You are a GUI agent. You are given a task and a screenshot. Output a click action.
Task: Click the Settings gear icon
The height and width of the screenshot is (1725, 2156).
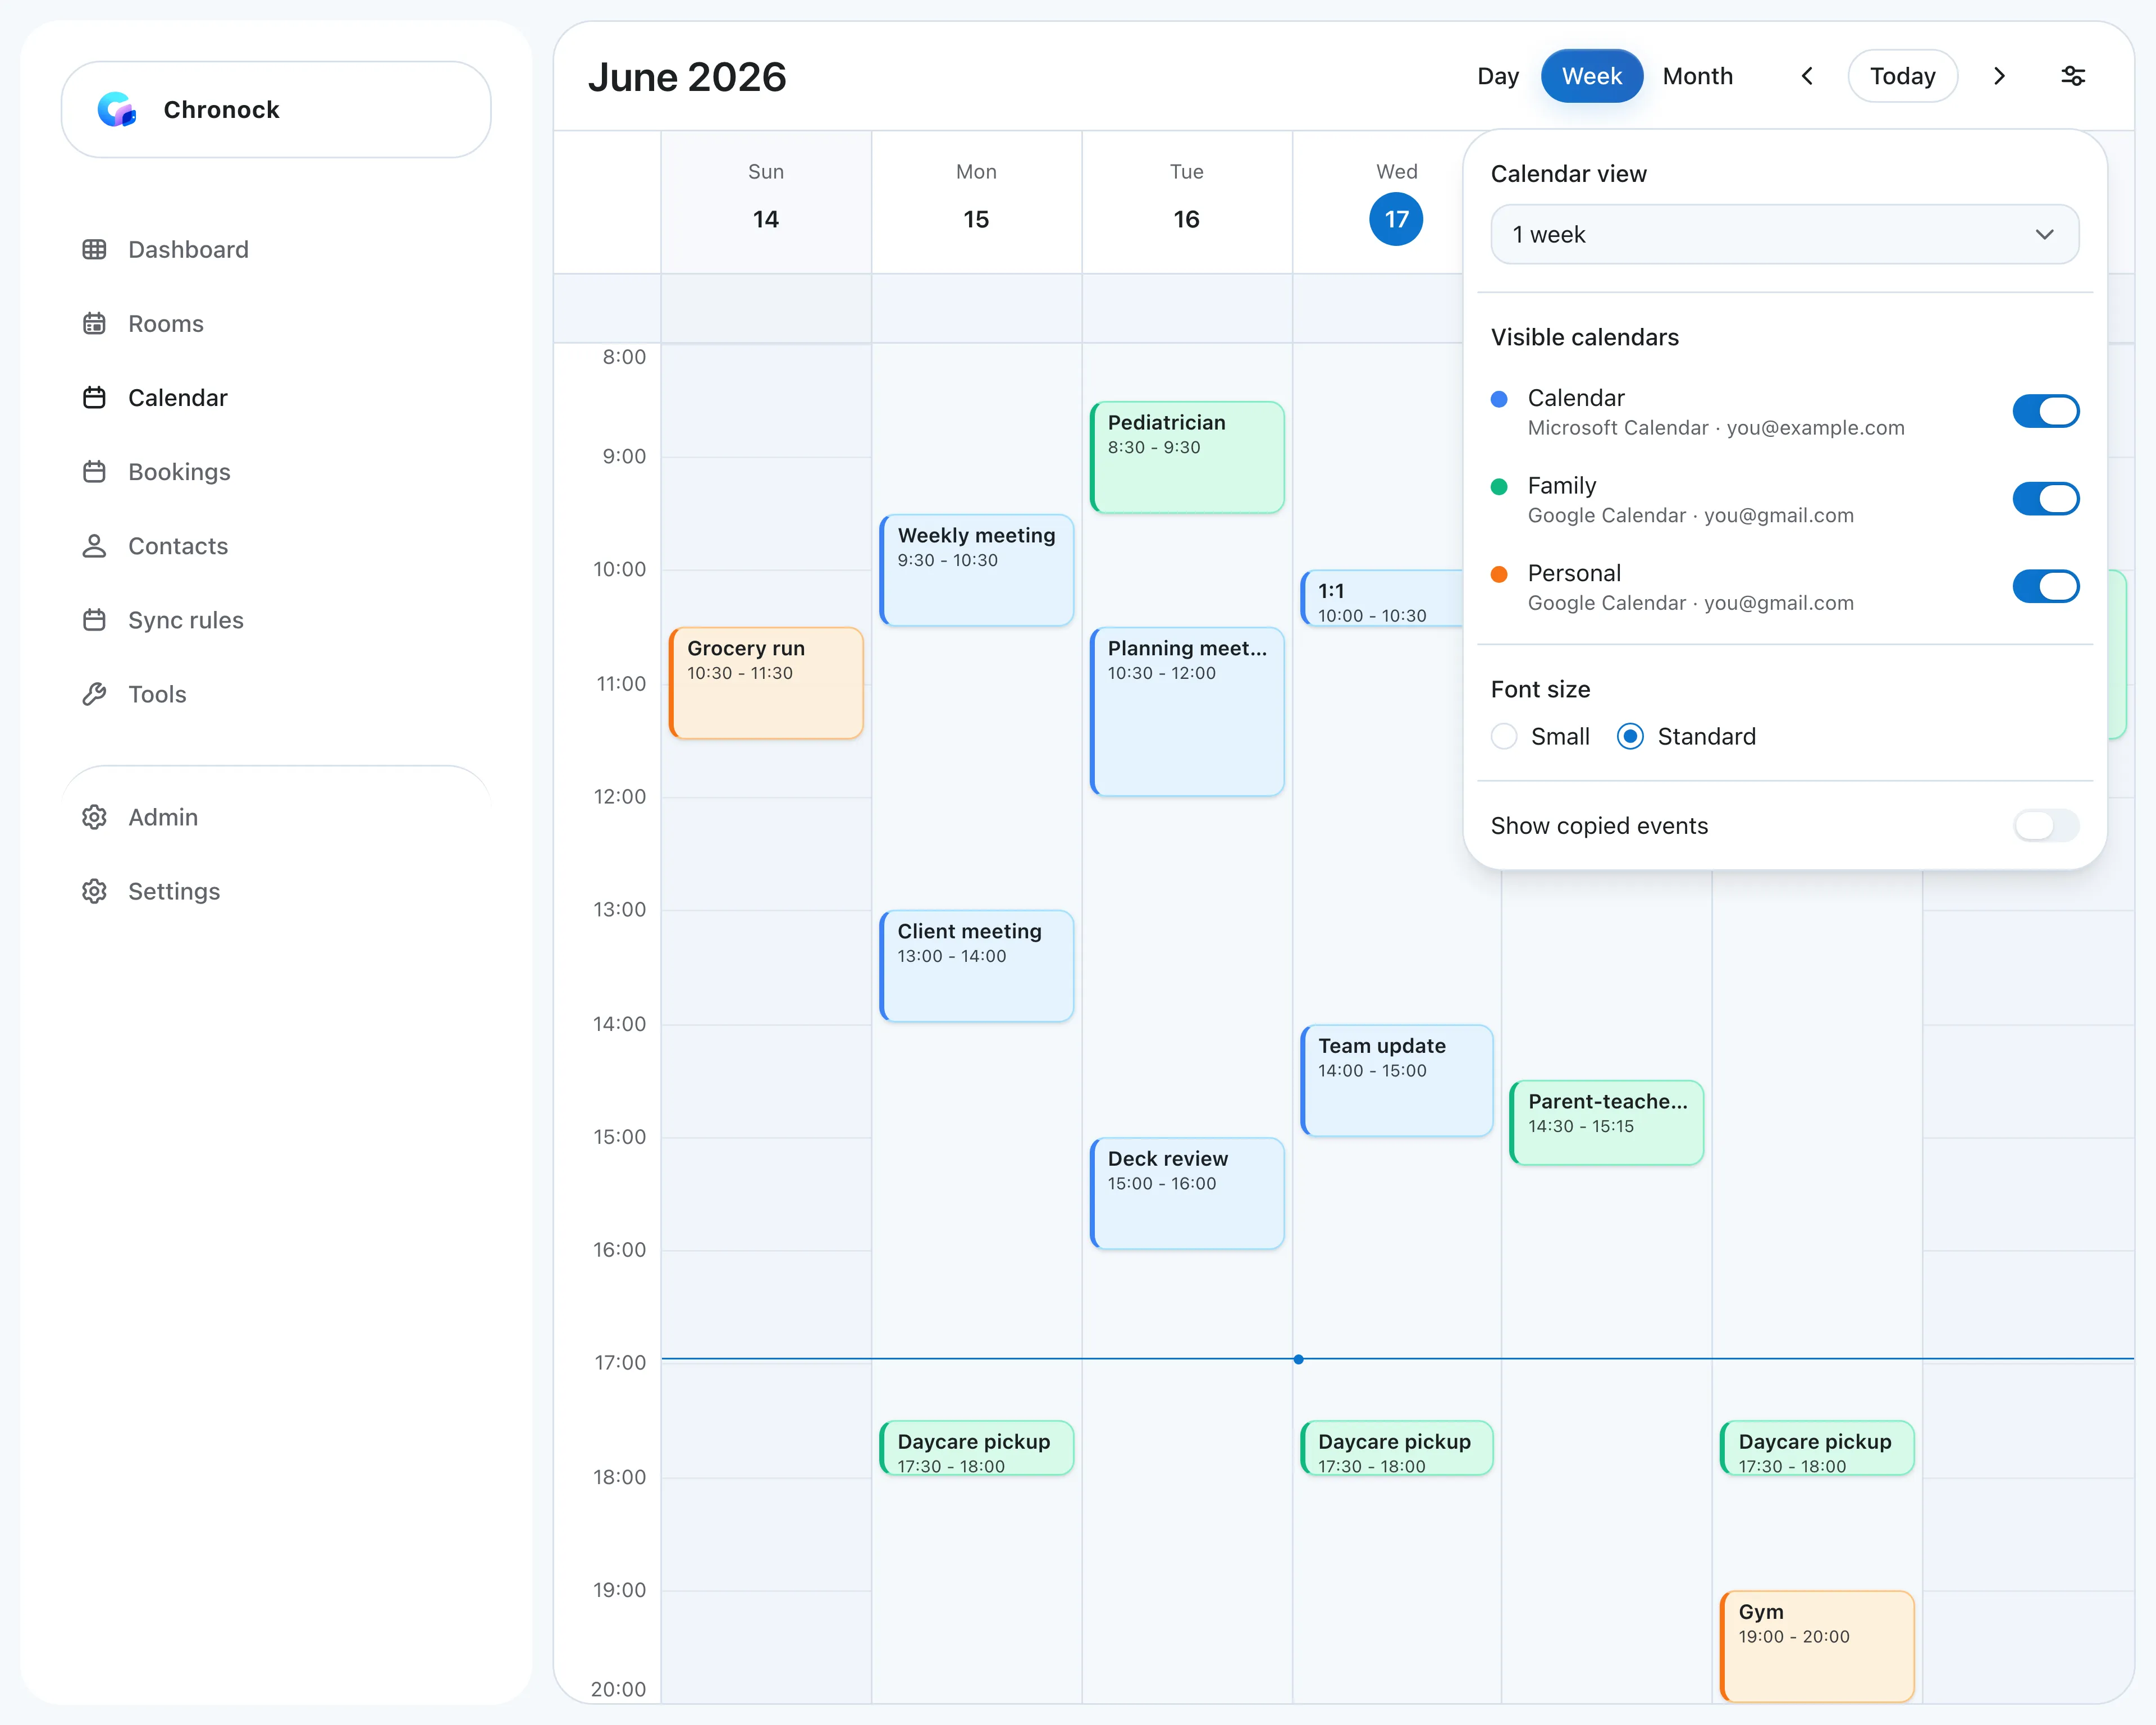94,891
